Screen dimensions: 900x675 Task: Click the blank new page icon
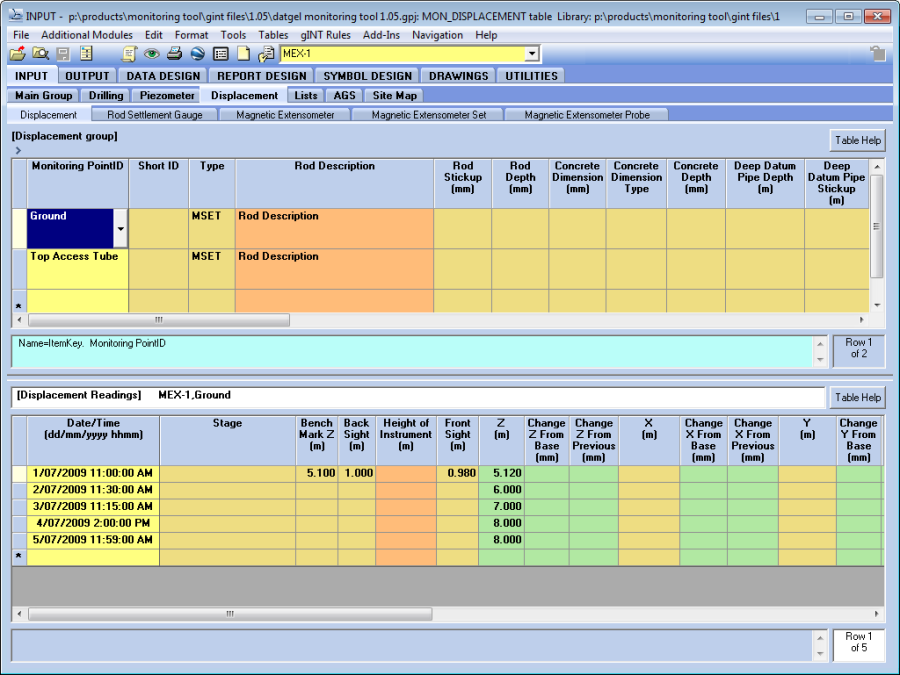(x=243, y=54)
